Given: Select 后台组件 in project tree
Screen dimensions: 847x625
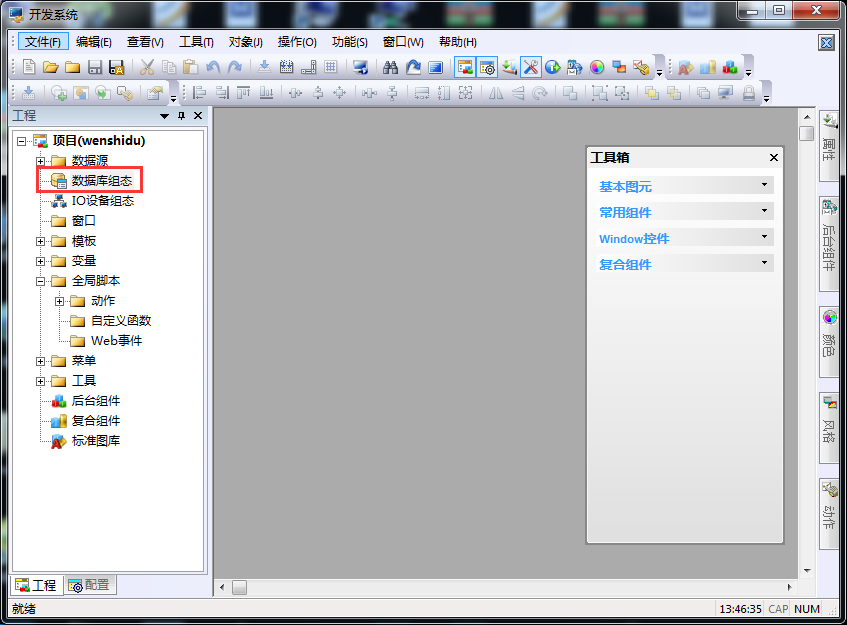Looking at the screenshot, I should tap(96, 401).
